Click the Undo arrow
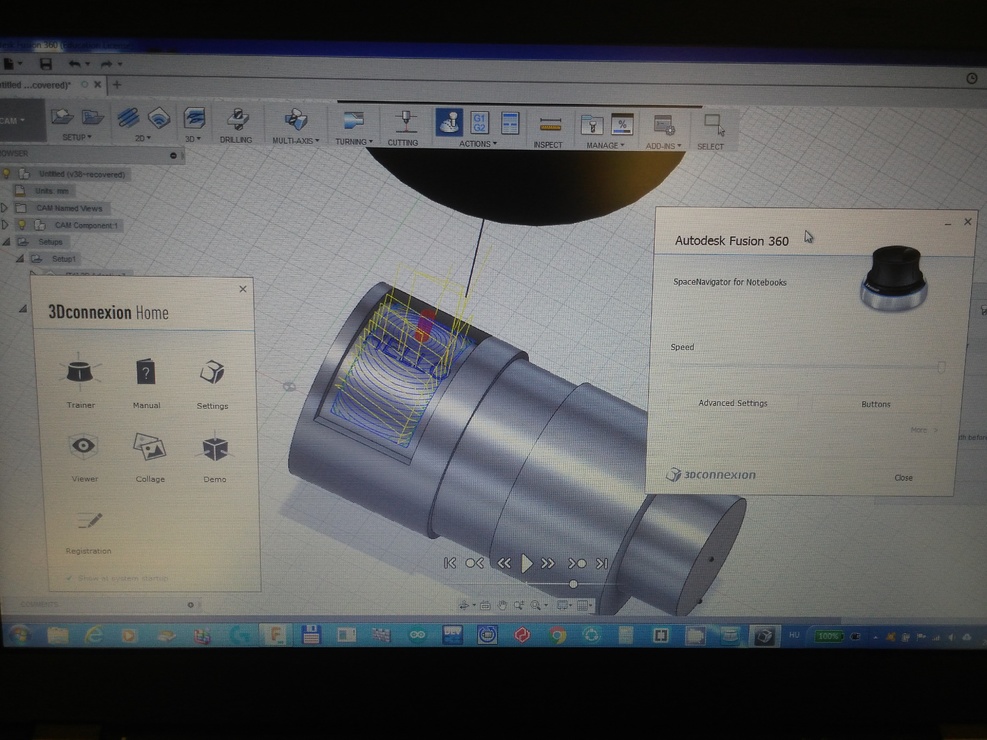 tap(75, 64)
